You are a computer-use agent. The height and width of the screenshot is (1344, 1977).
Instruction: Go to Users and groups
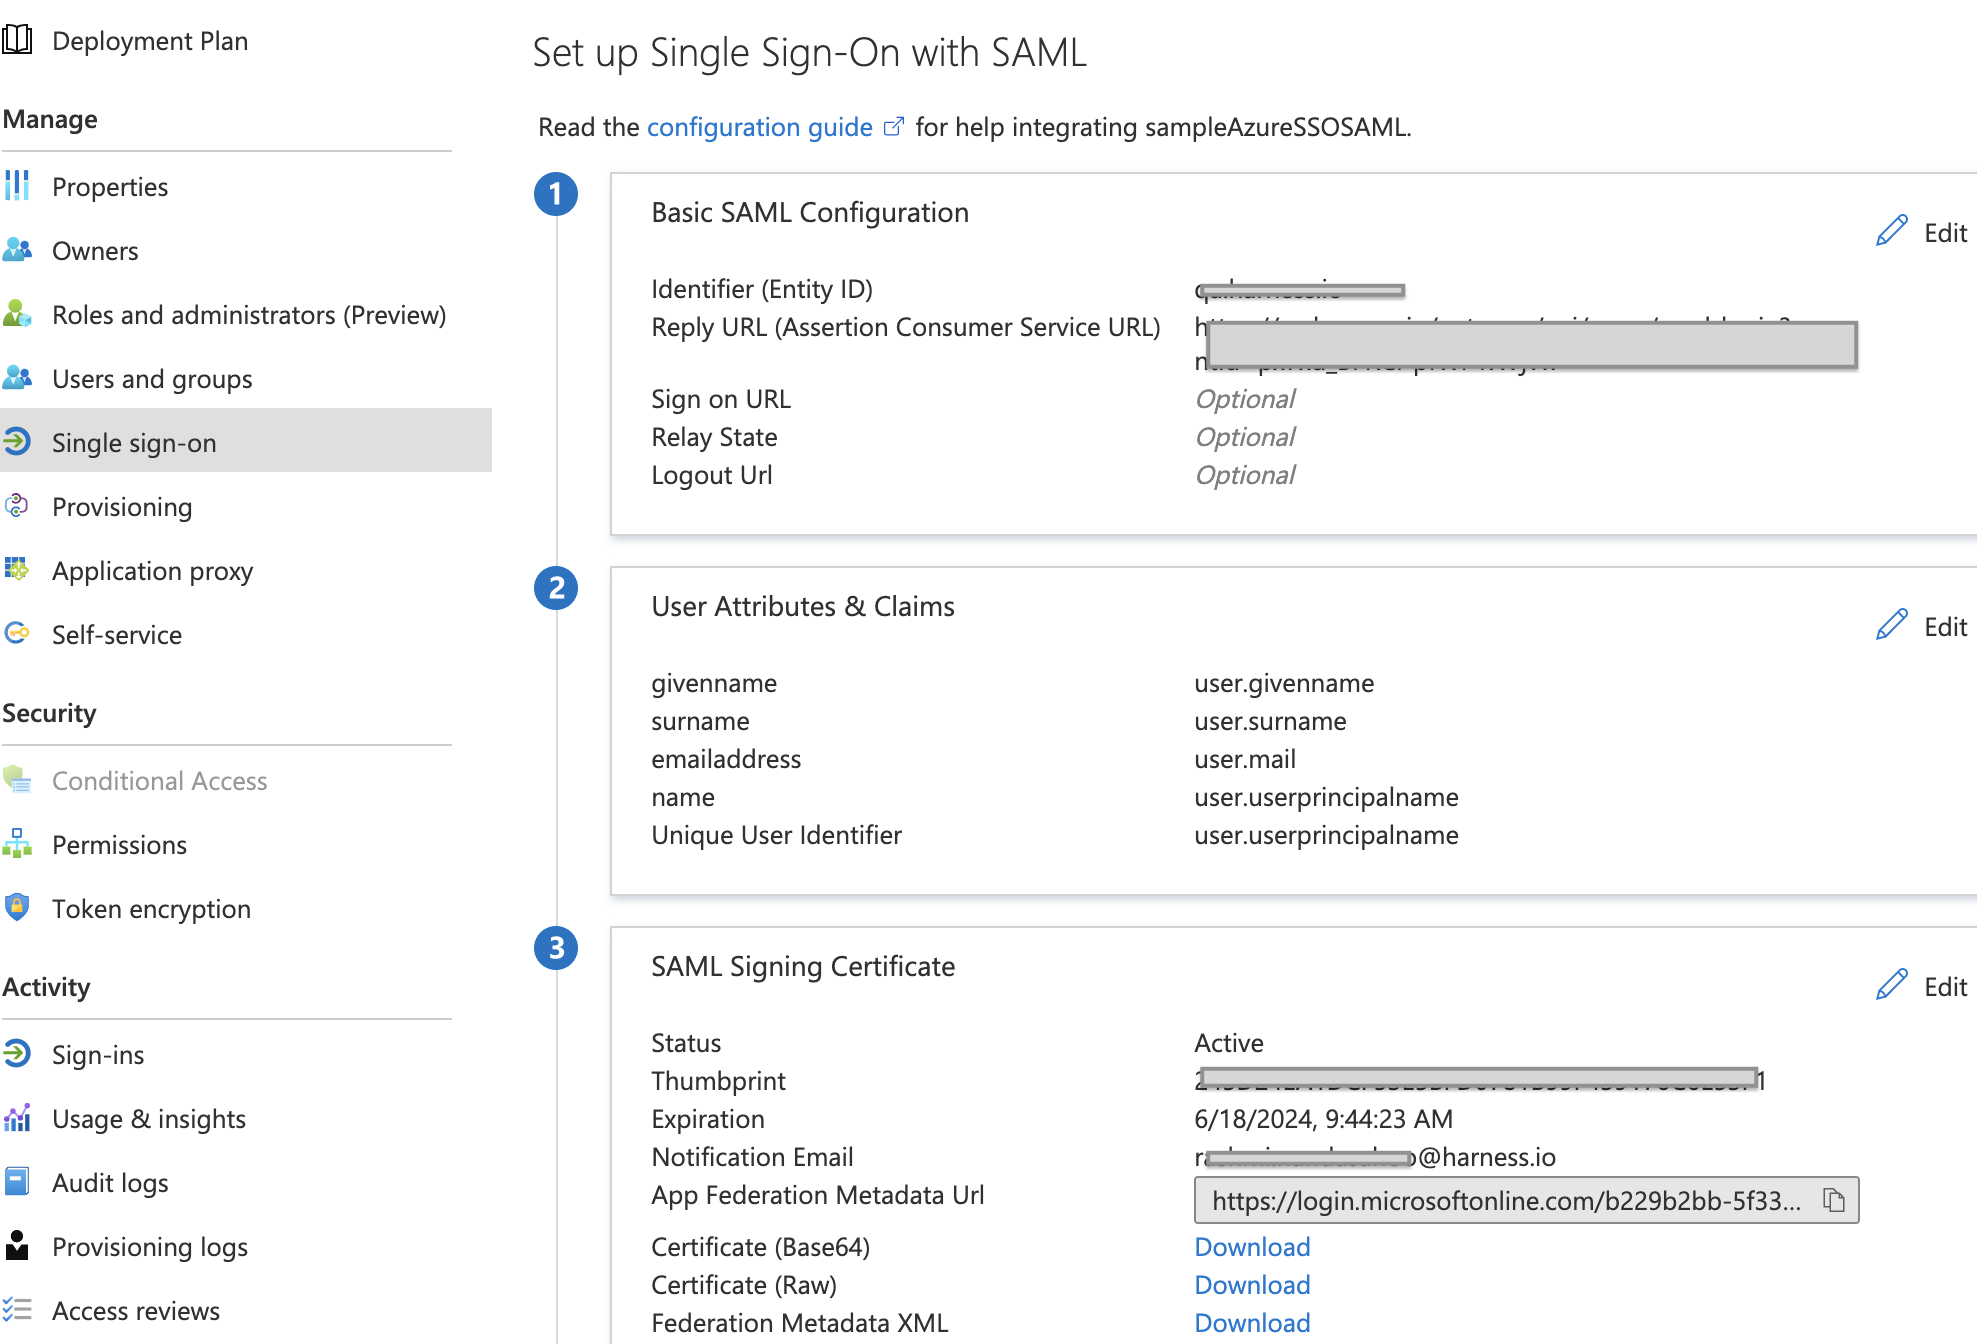pyautogui.click(x=152, y=378)
